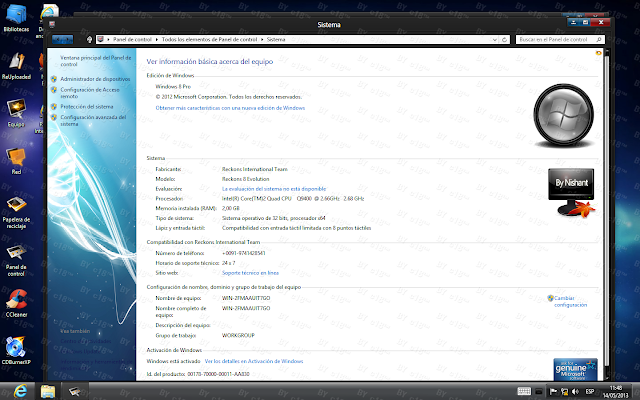This screenshot has height=400, width=640.
Task: Click the Intel Core 2 Quad processor value
Action: tap(293, 198)
